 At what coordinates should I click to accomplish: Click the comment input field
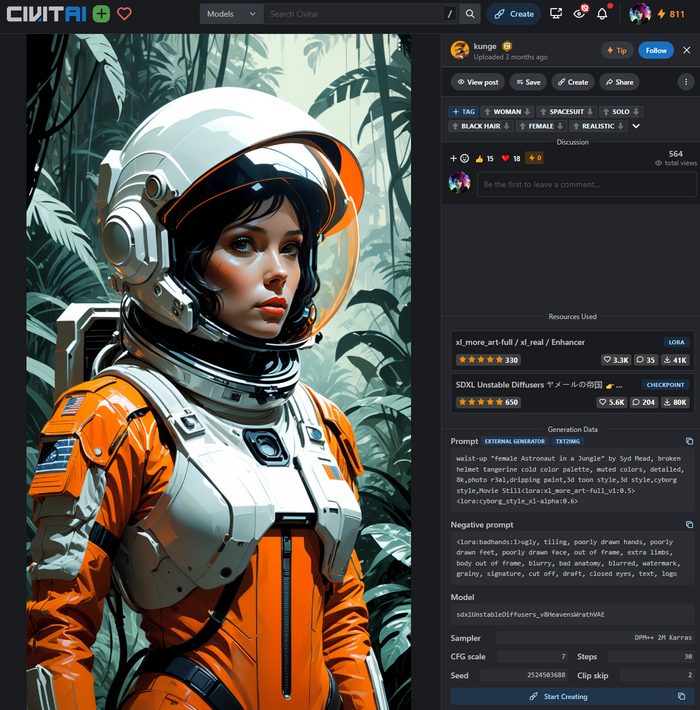586,184
